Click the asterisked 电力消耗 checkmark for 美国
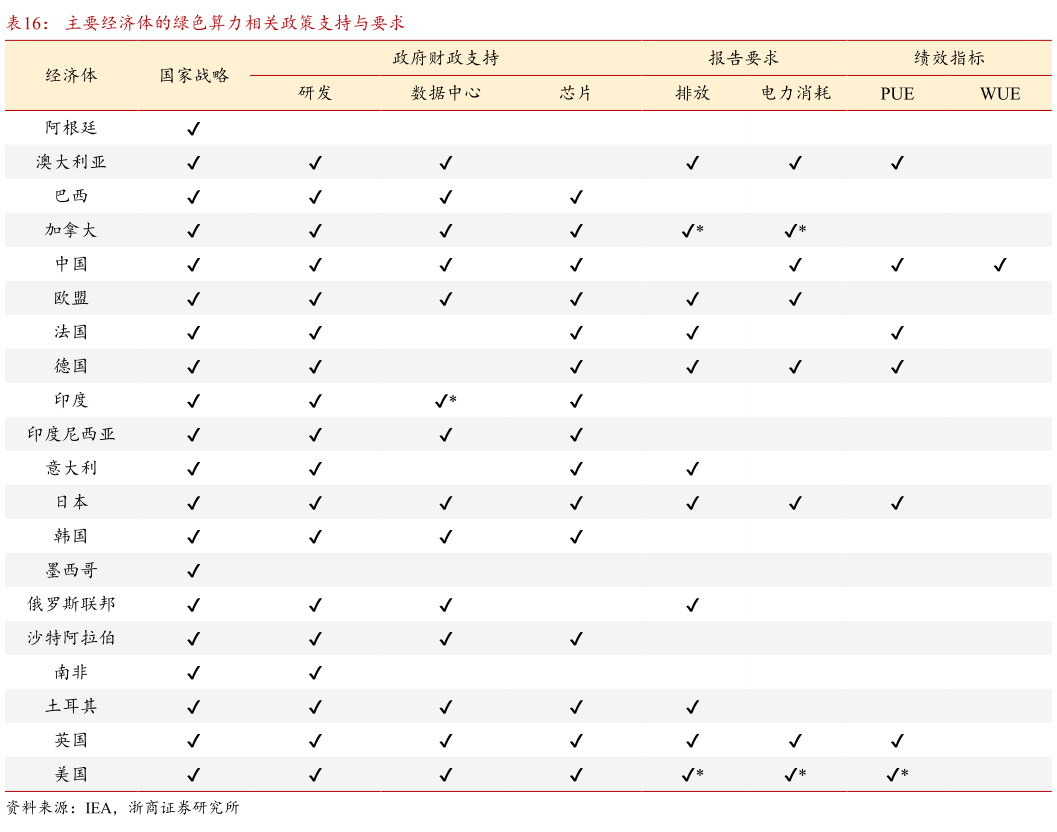The image size is (1057, 832). [795, 775]
